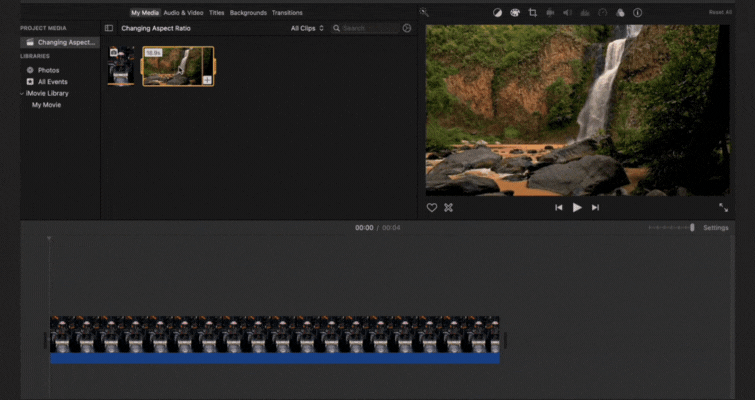Open the Color Correction palette
This screenshot has height=400, width=755.
(x=515, y=13)
